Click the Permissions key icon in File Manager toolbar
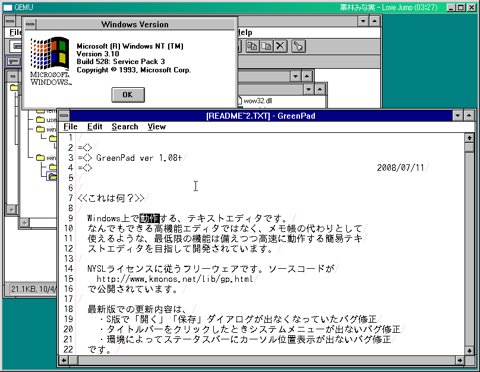 point(298,46)
